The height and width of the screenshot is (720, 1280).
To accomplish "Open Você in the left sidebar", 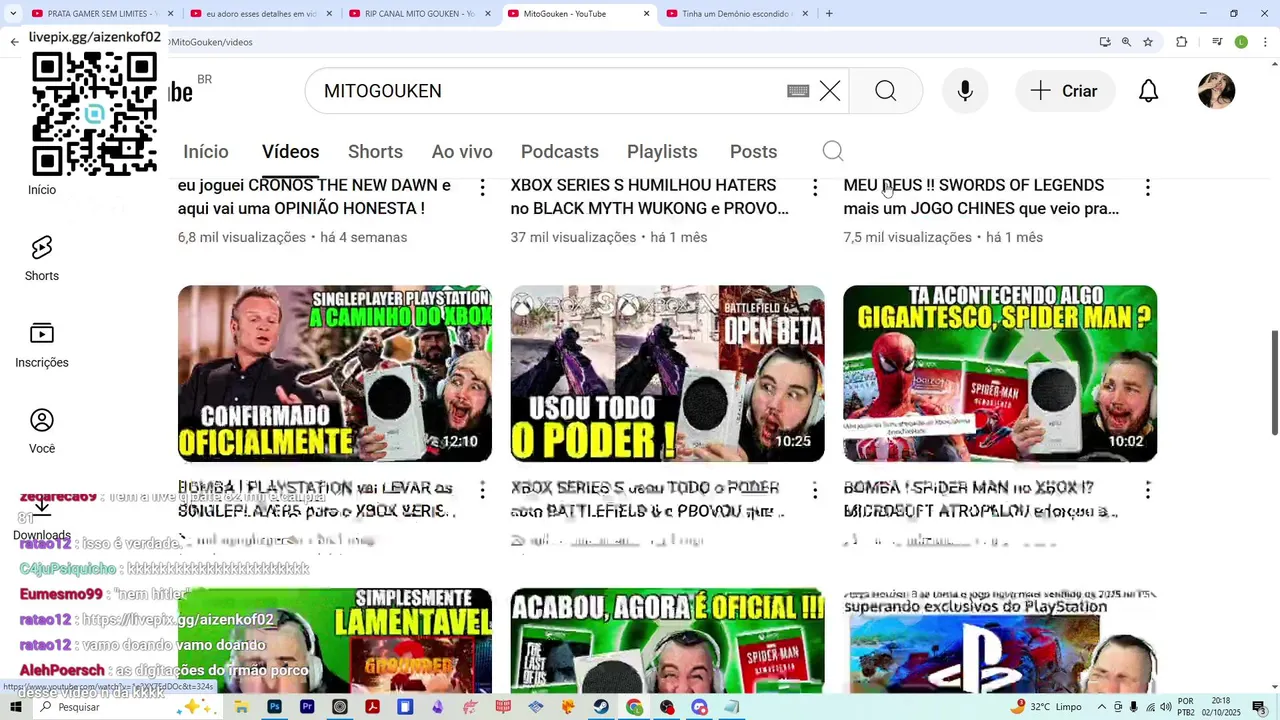I will 42,432.
